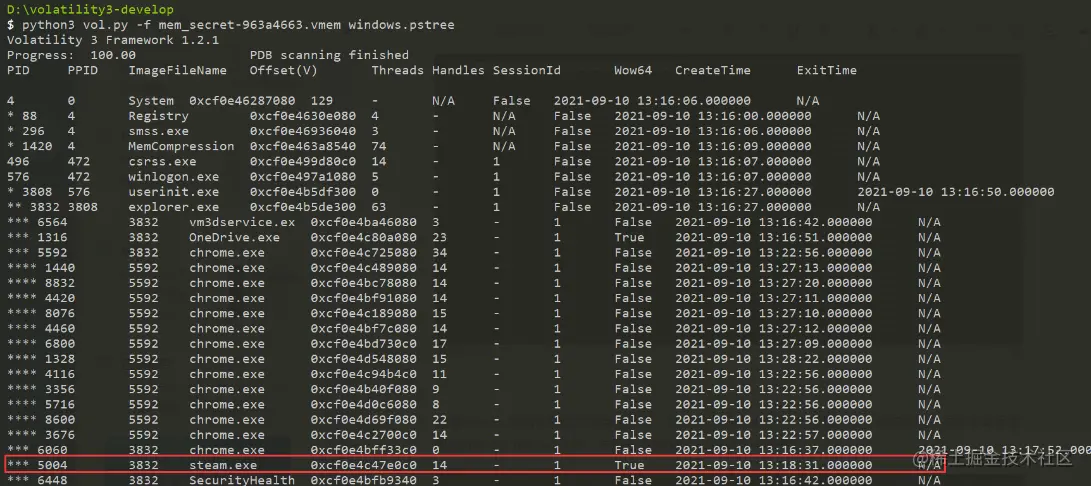Click the offset 0xcf0e4d69f080
The height and width of the screenshot is (486, 1091).
(364, 420)
